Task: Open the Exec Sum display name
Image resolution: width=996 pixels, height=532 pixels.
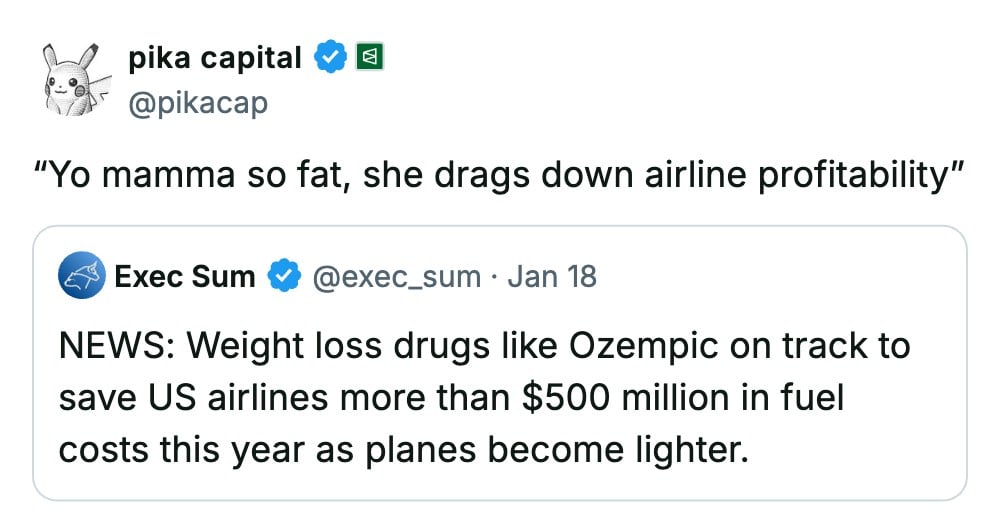Action: click(x=185, y=276)
